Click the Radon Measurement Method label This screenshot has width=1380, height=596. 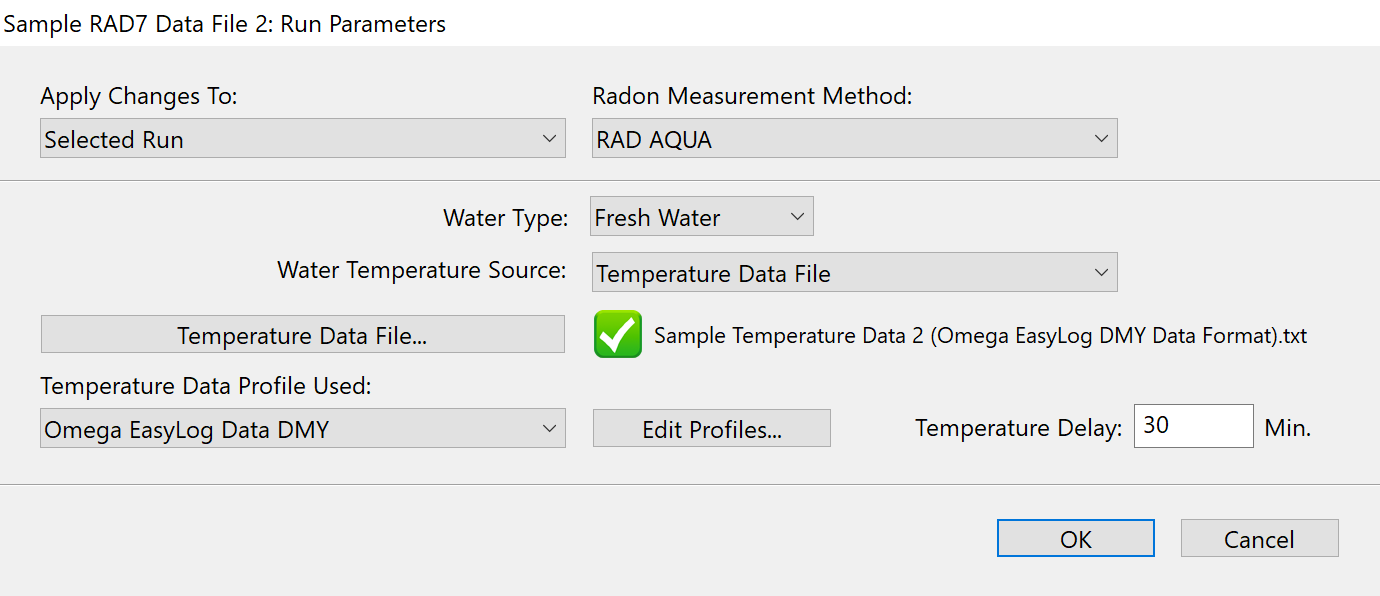point(752,96)
